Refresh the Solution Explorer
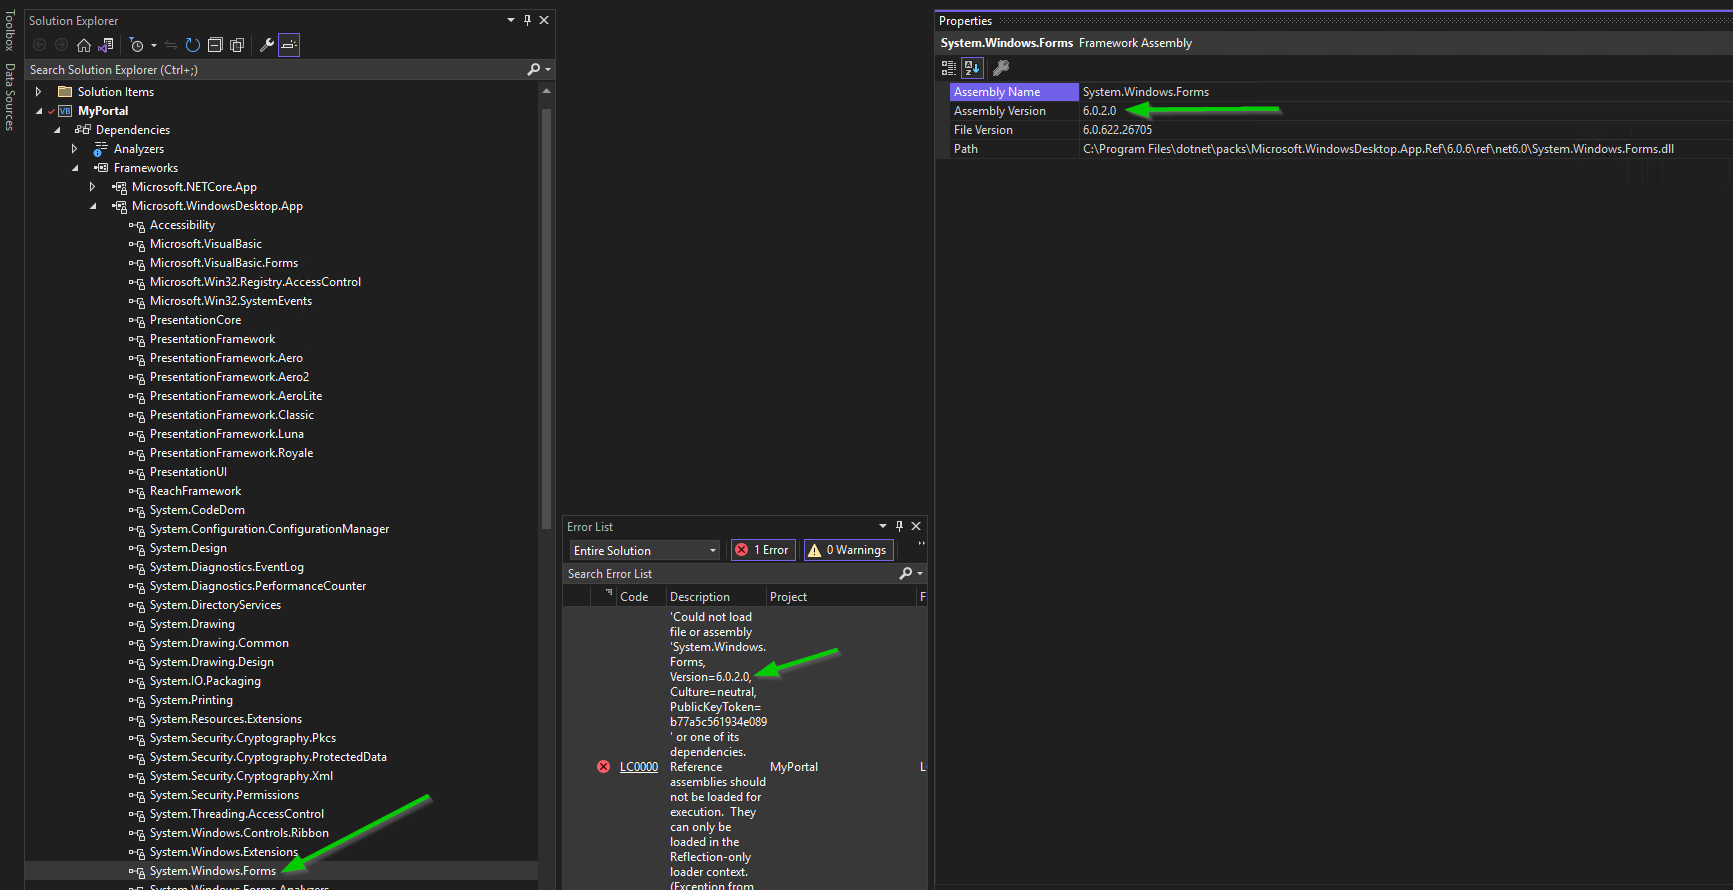This screenshot has width=1733, height=890. tap(193, 45)
